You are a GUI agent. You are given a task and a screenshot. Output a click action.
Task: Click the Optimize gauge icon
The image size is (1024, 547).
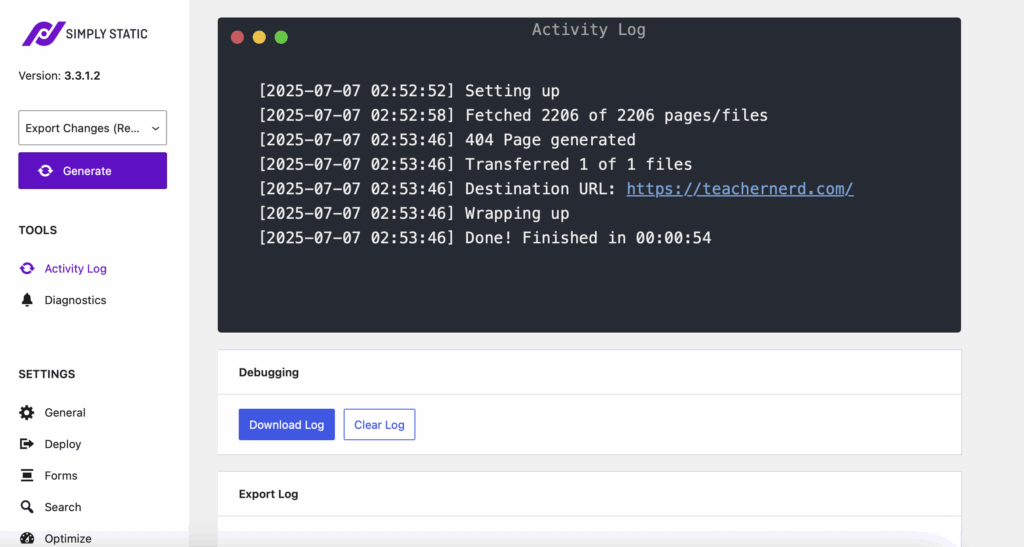(x=27, y=539)
